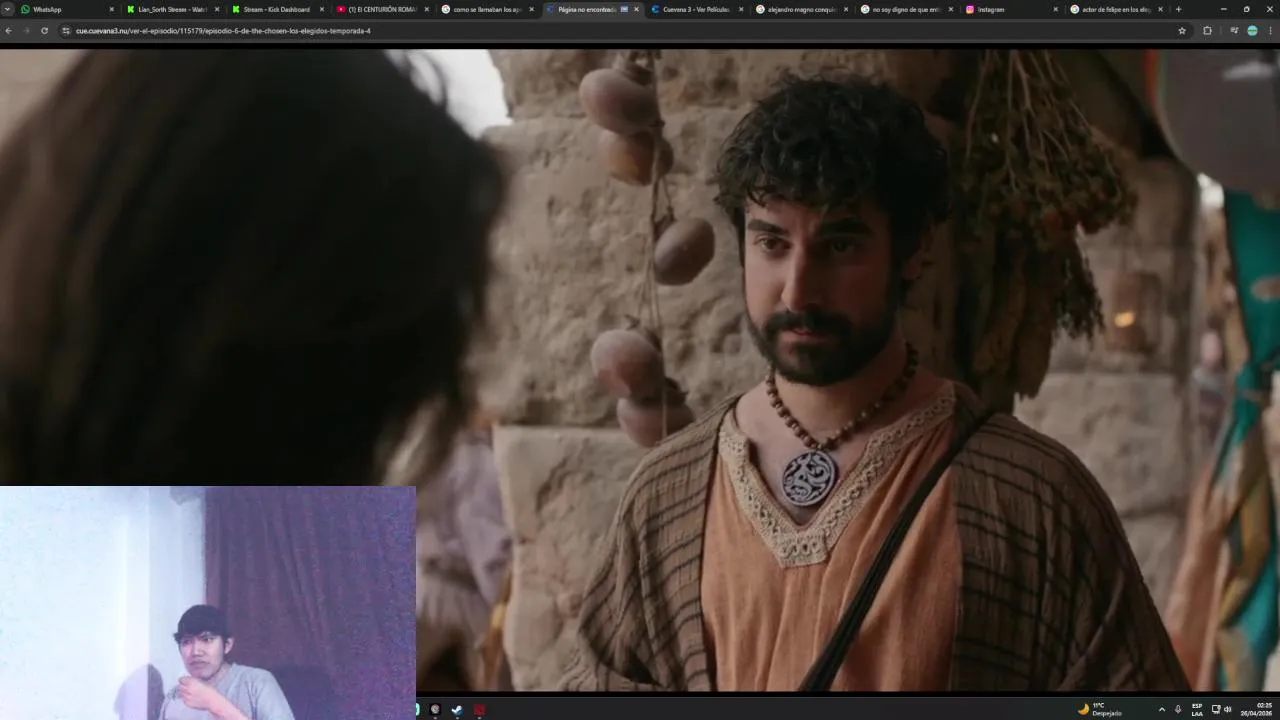1280x720 pixels.
Task: Select the Página no encontrada tab
Action: (x=591, y=9)
